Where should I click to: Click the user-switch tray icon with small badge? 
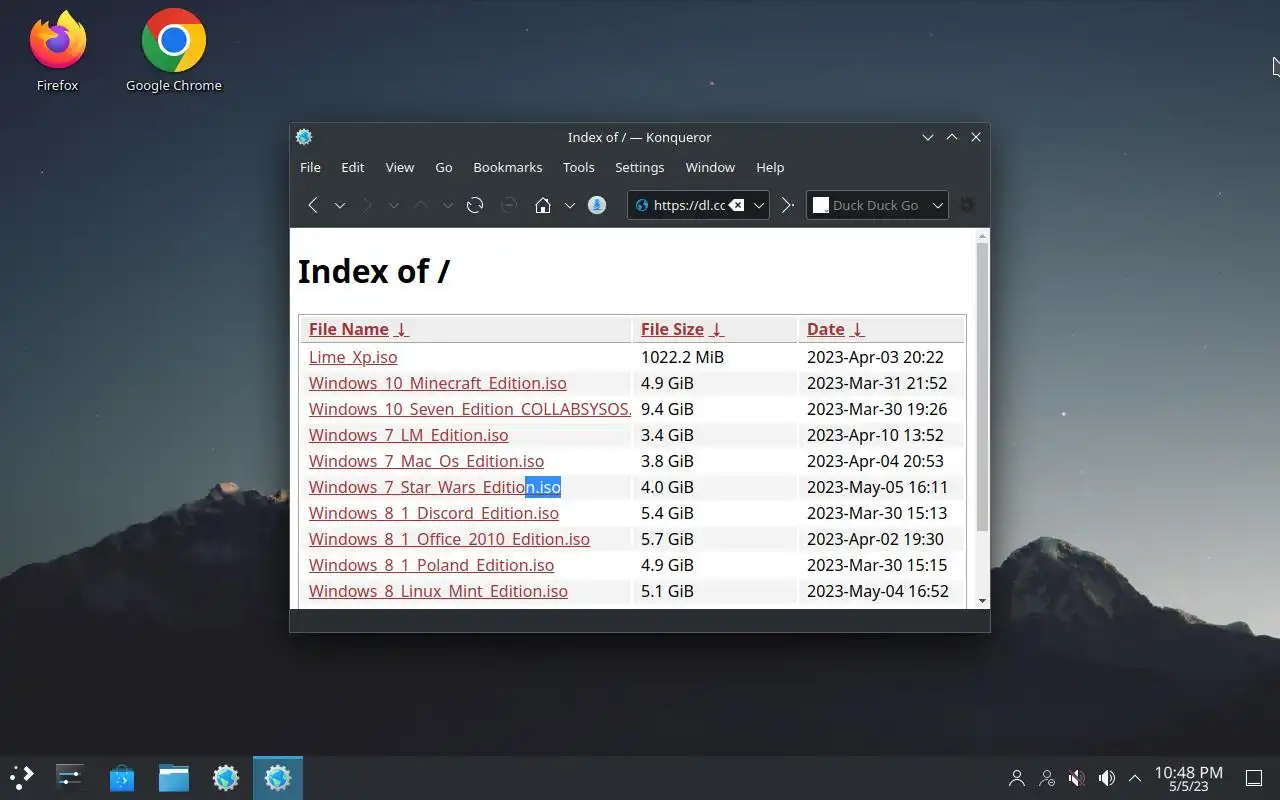(1047, 777)
